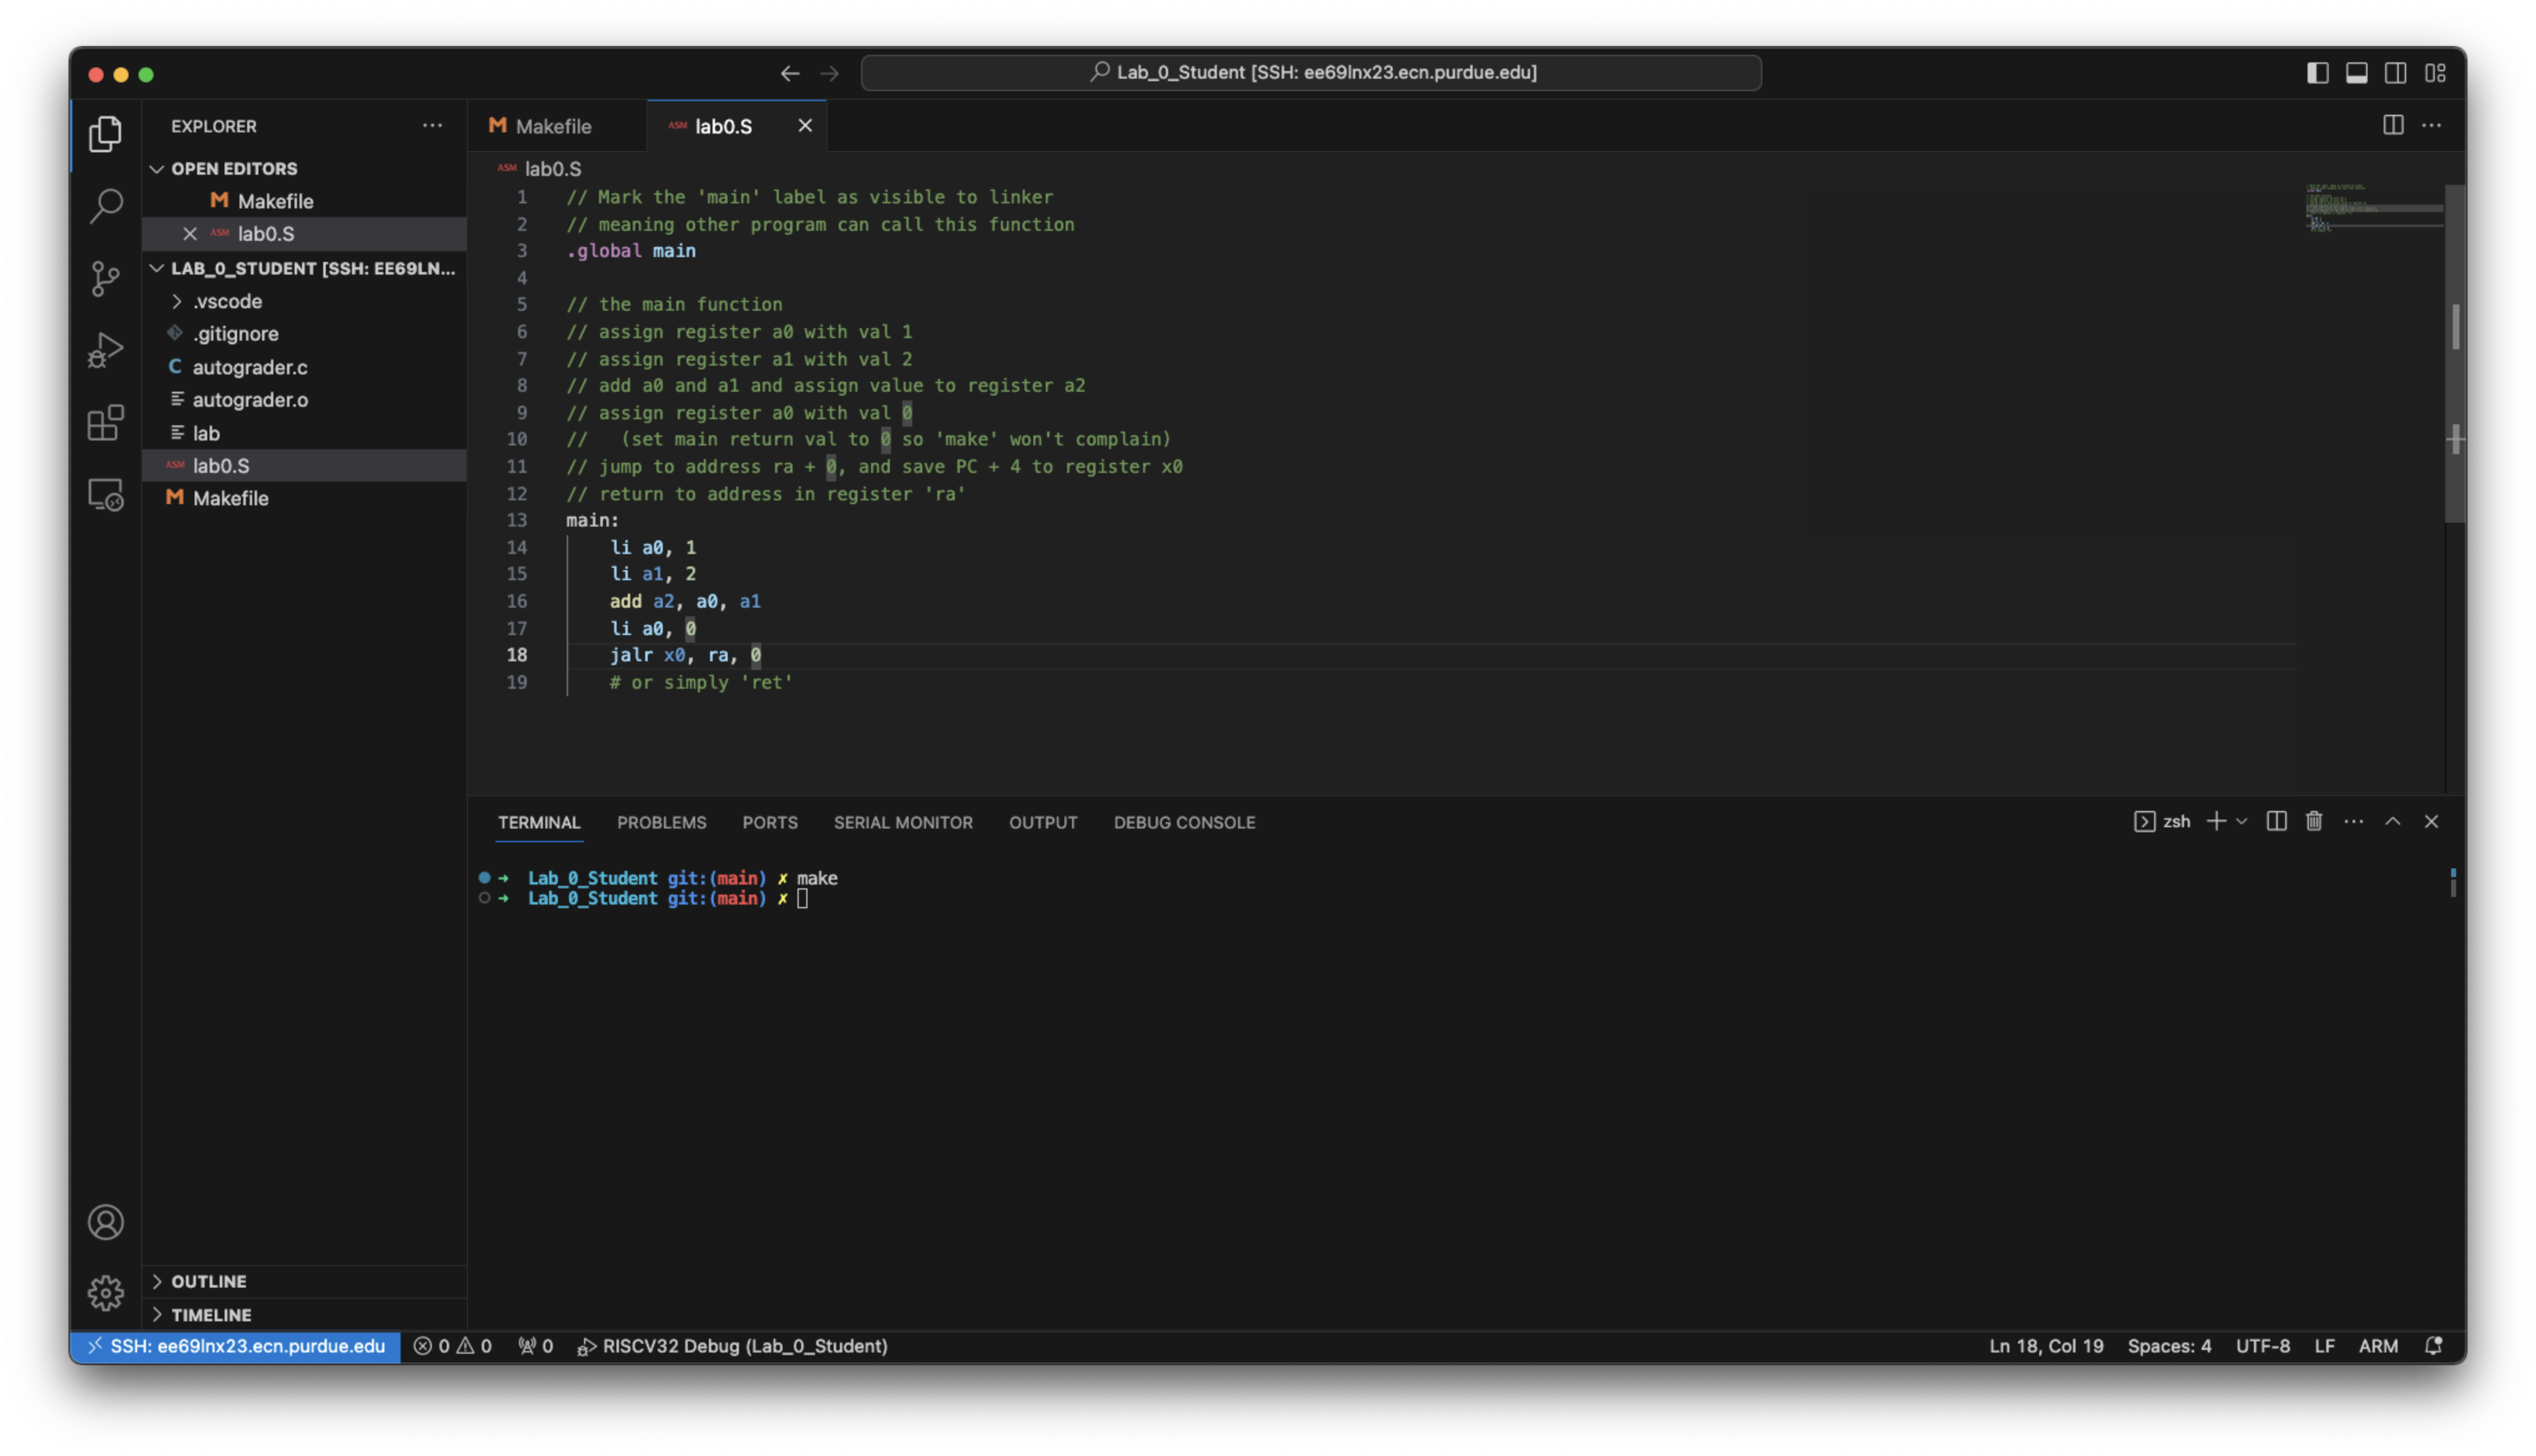The image size is (2536, 1456).
Task: Change file encoding UTF-8
Action: (x=2262, y=1346)
